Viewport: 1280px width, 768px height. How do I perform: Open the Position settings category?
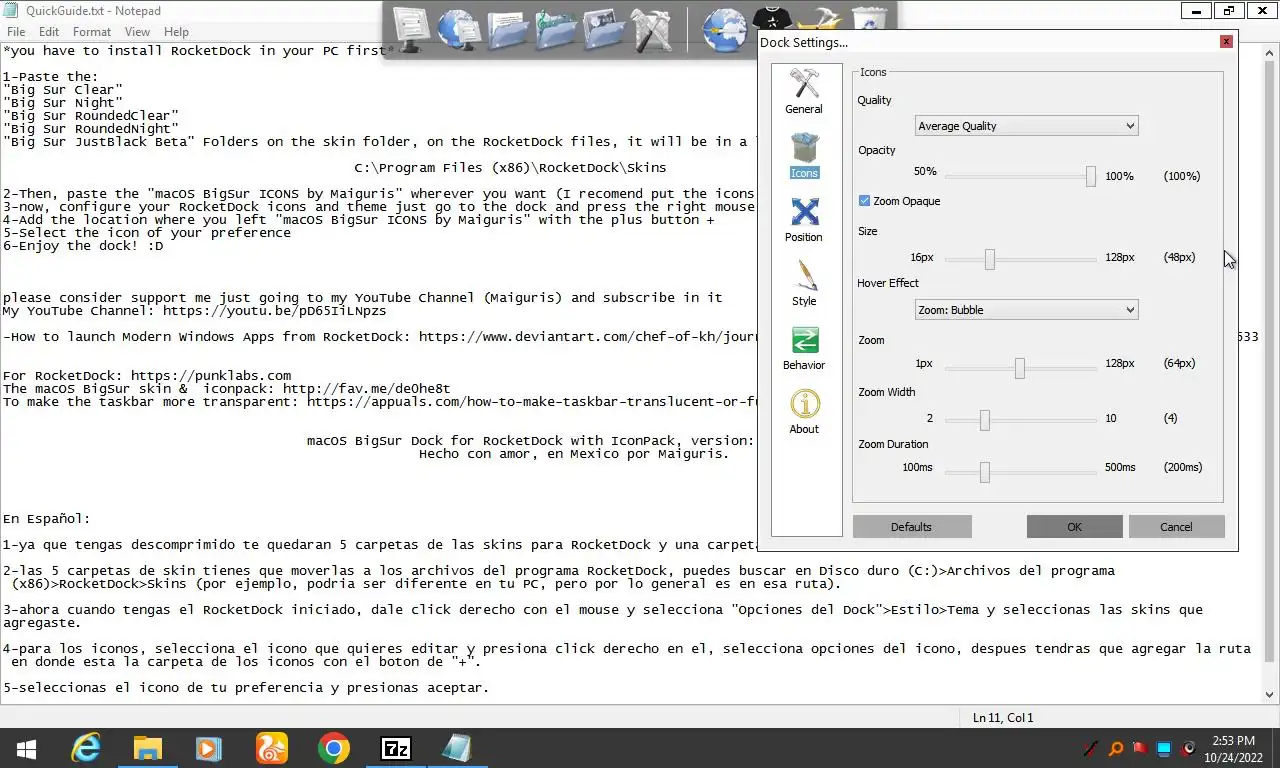pyautogui.click(x=804, y=220)
